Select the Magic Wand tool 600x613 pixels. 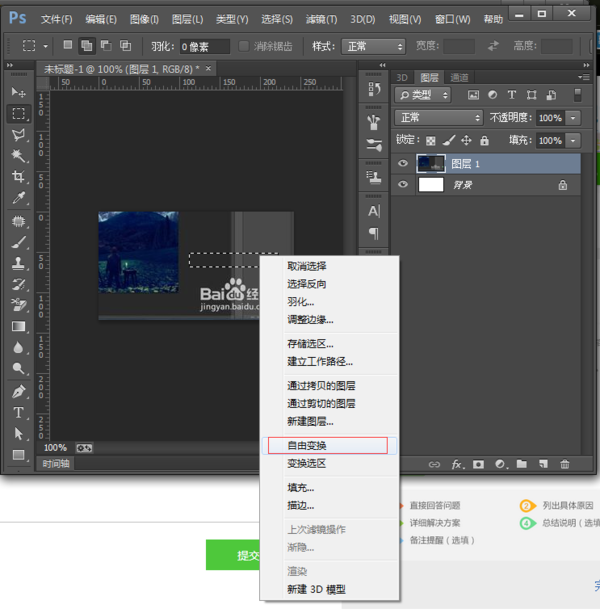[x=18, y=156]
